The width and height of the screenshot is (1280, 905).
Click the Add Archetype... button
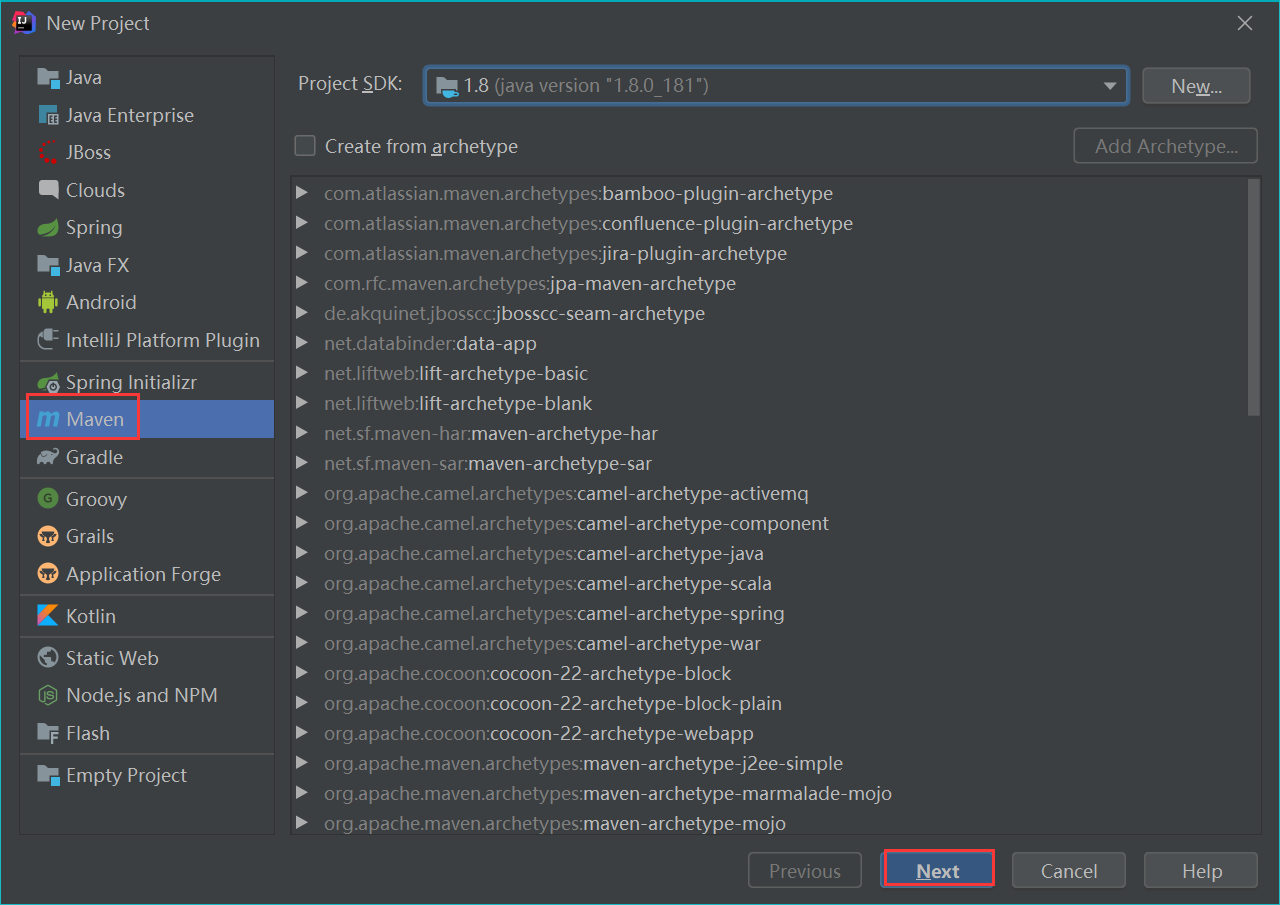click(x=1166, y=146)
